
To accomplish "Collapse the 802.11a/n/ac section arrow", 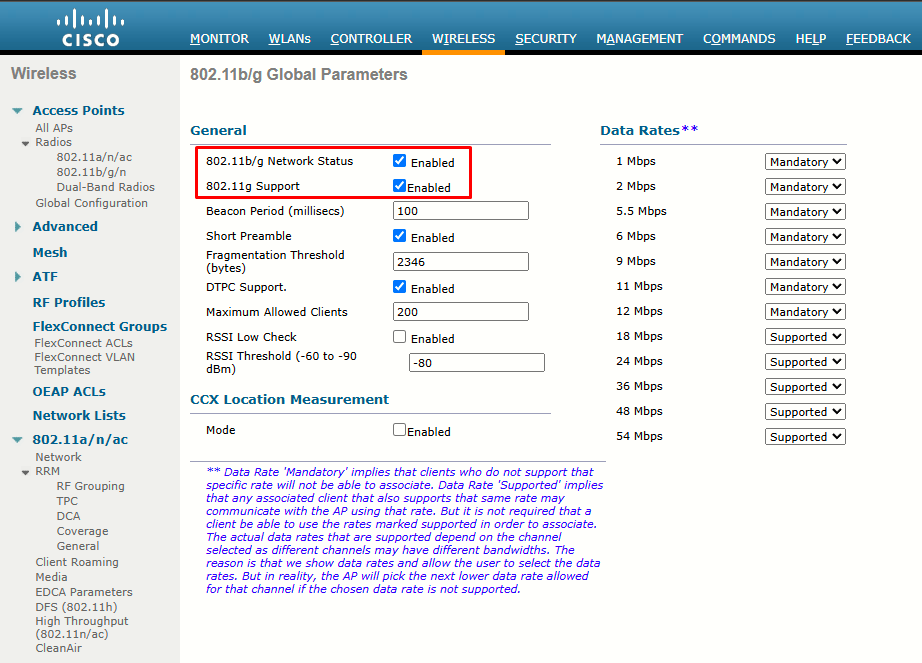I will click(x=18, y=440).
